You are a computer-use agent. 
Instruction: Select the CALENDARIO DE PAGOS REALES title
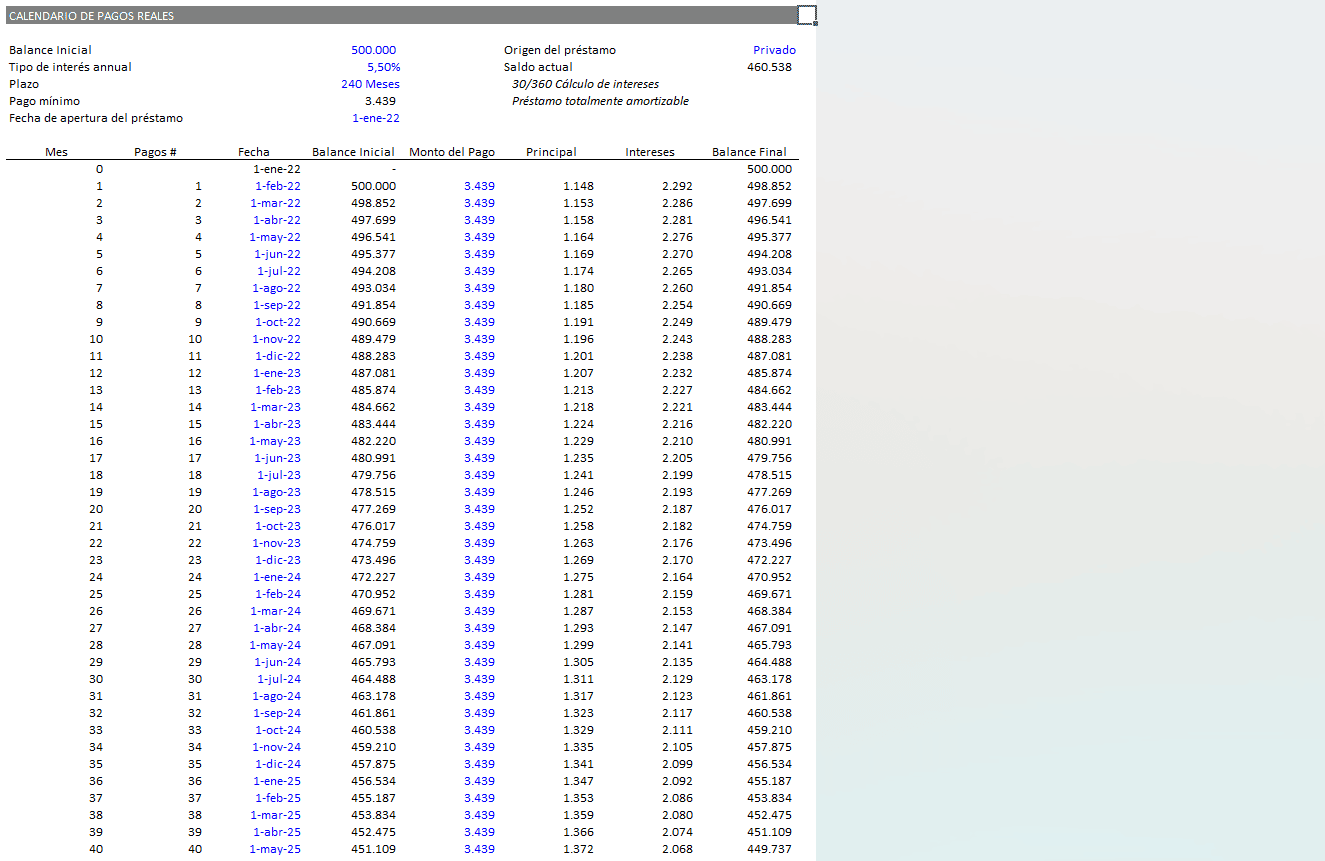click(91, 16)
